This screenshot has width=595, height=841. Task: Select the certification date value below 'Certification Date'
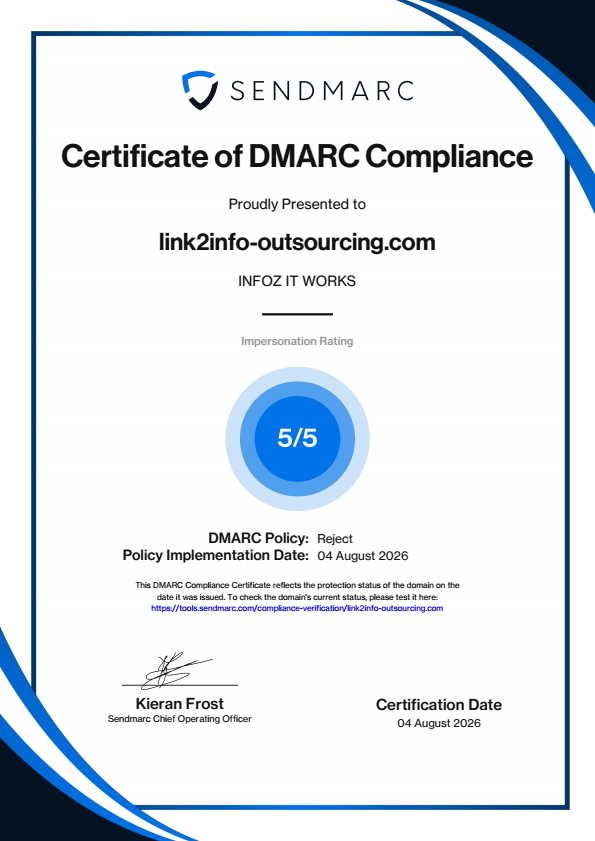point(439,723)
